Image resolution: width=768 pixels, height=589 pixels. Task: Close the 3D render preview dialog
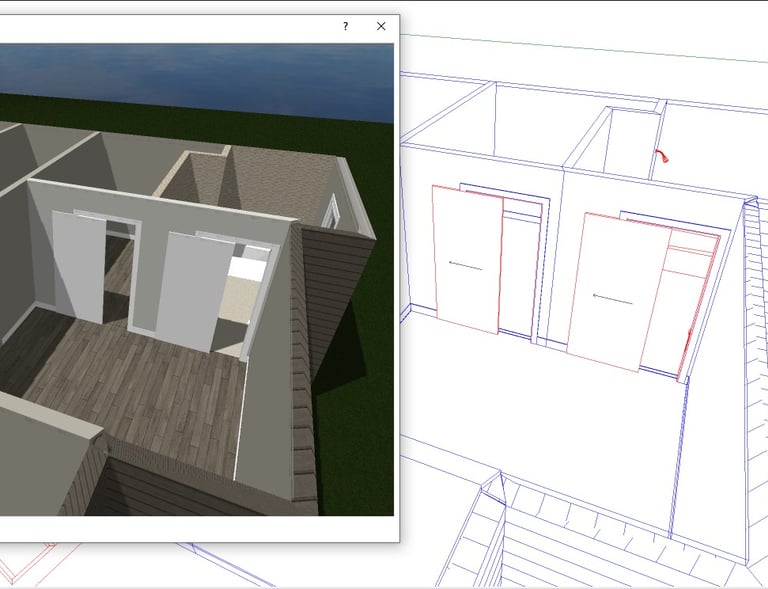(381, 26)
